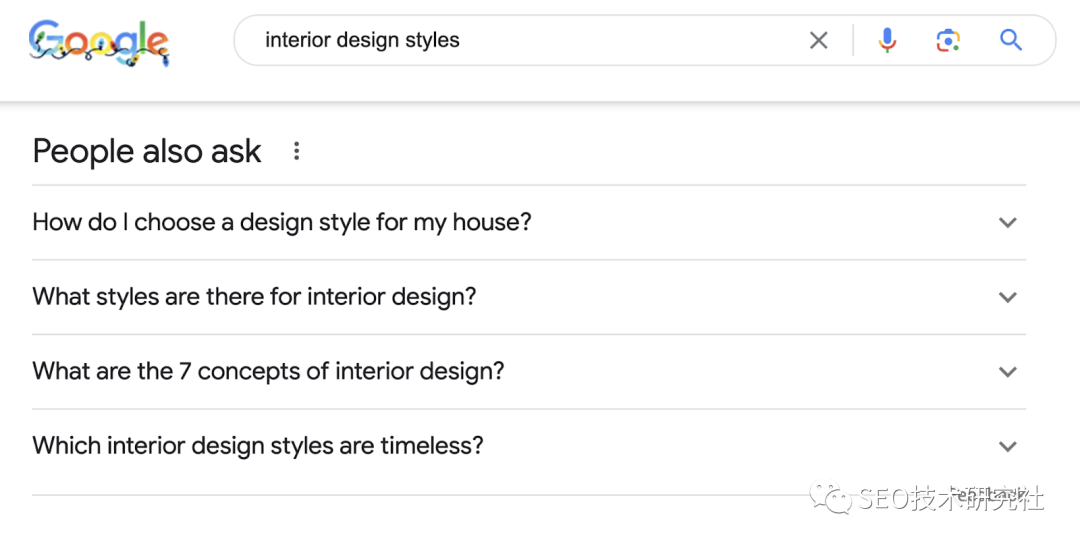
Task: Expand the chevron for the 7 concepts question
Action: point(1008,372)
